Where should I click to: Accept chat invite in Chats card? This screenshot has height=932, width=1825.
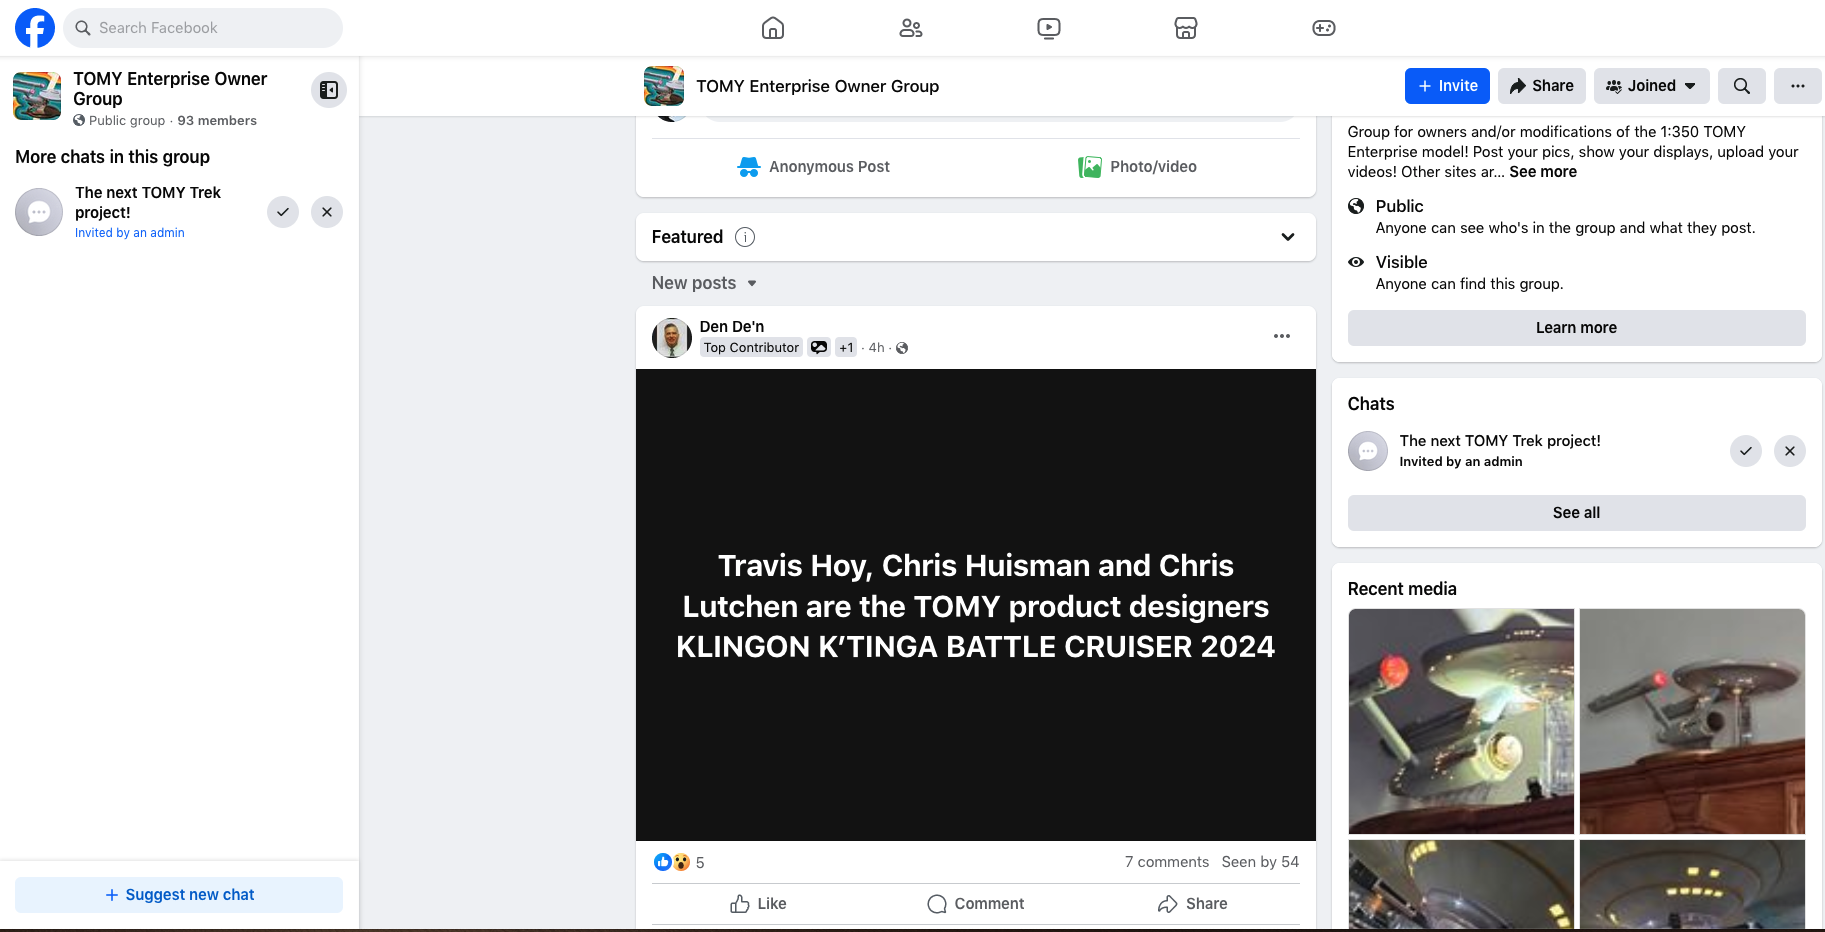click(x=1746, y=451)
